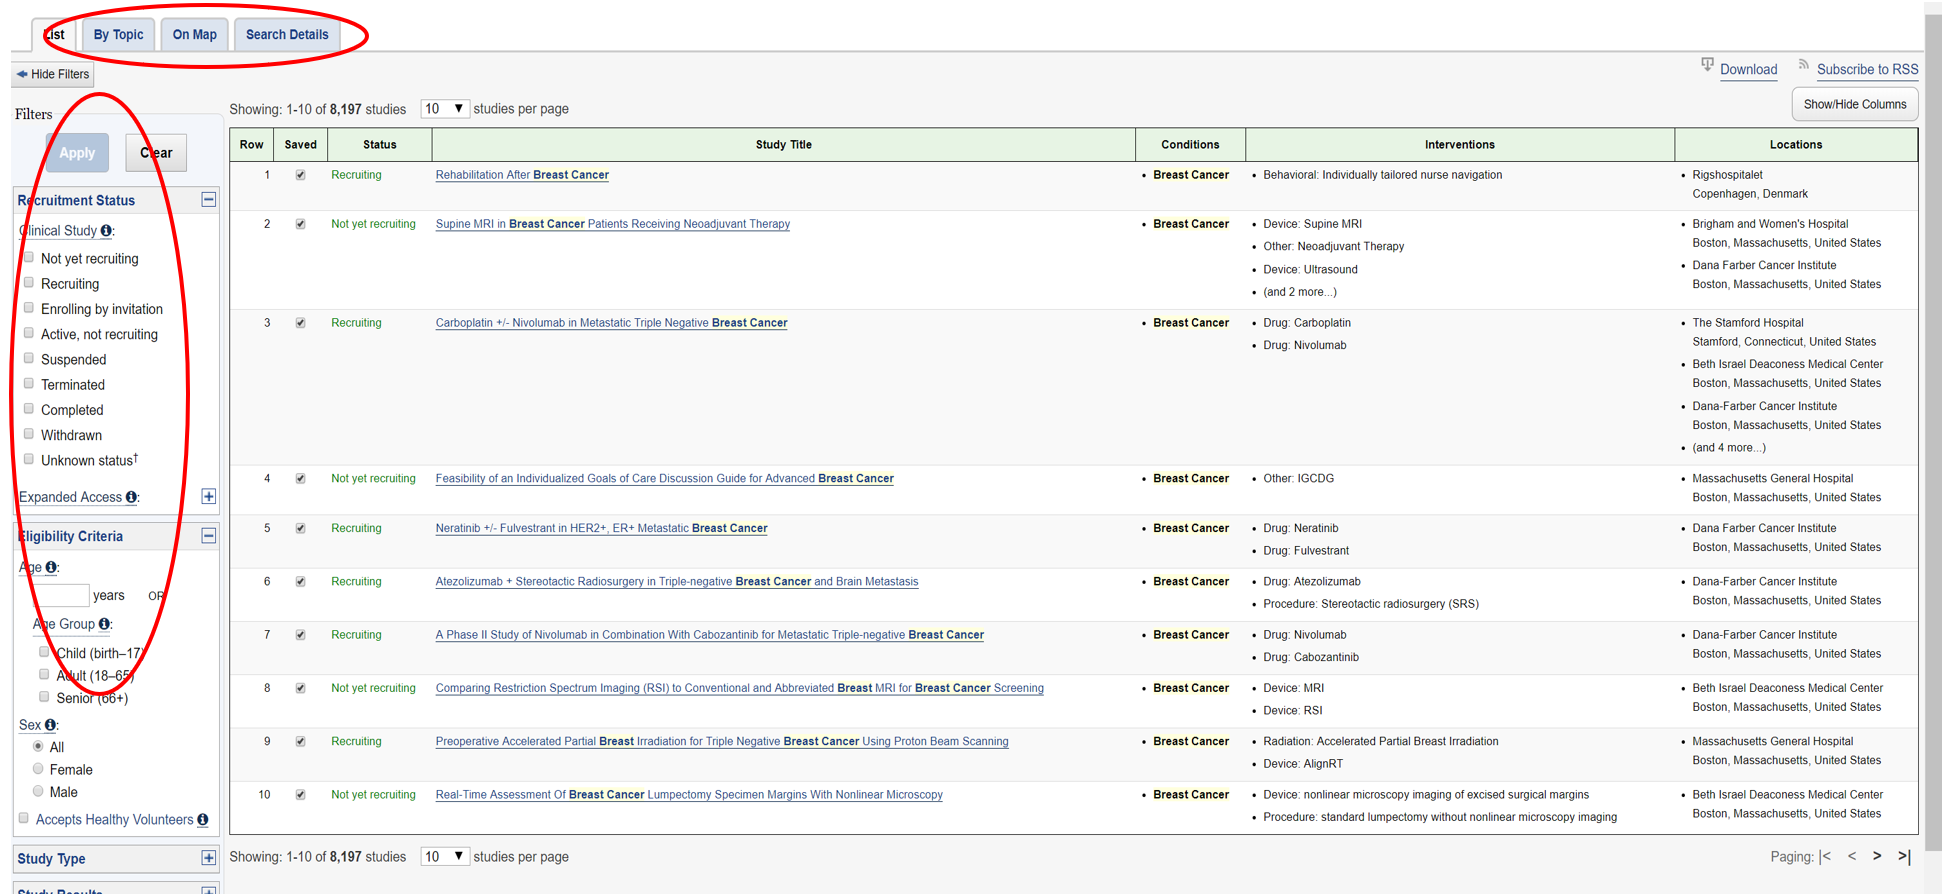Collapse the Recruitment Status section
1951x894 pixels.
tap(208, 199)
